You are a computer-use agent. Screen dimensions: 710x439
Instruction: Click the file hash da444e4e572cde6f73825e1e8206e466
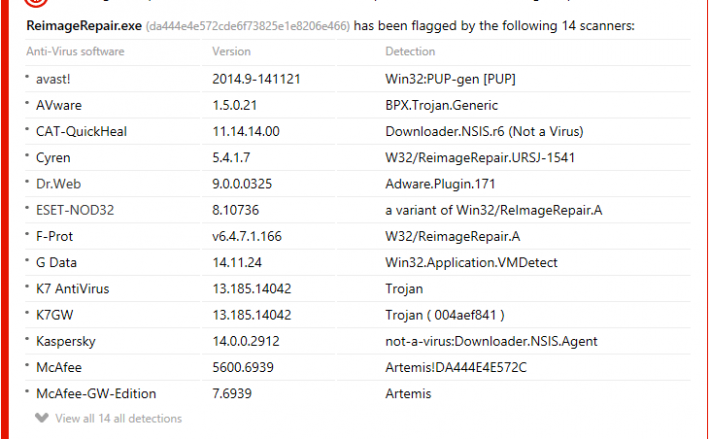(248, 26)
